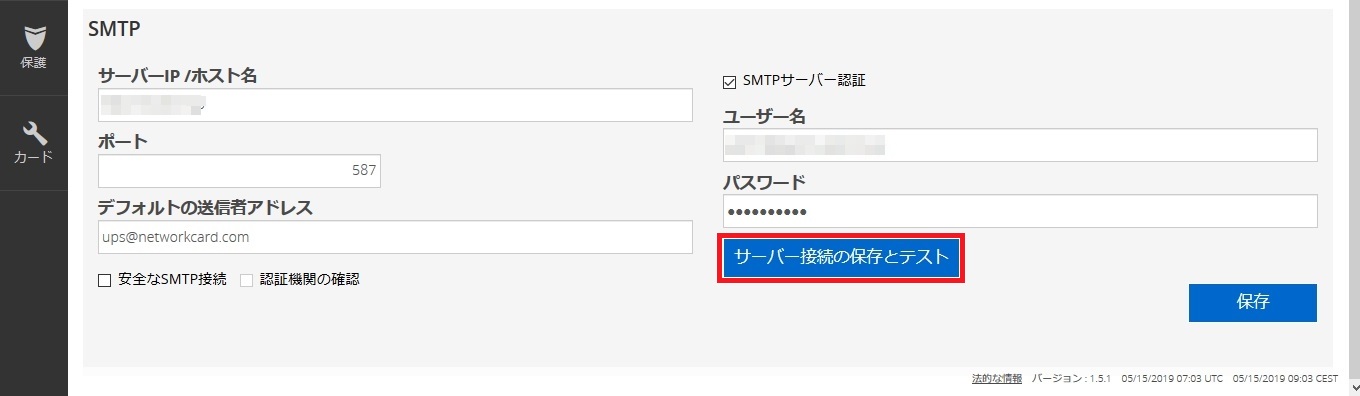
Task: Click the ポート field showing 587
Action: [239, 171]
